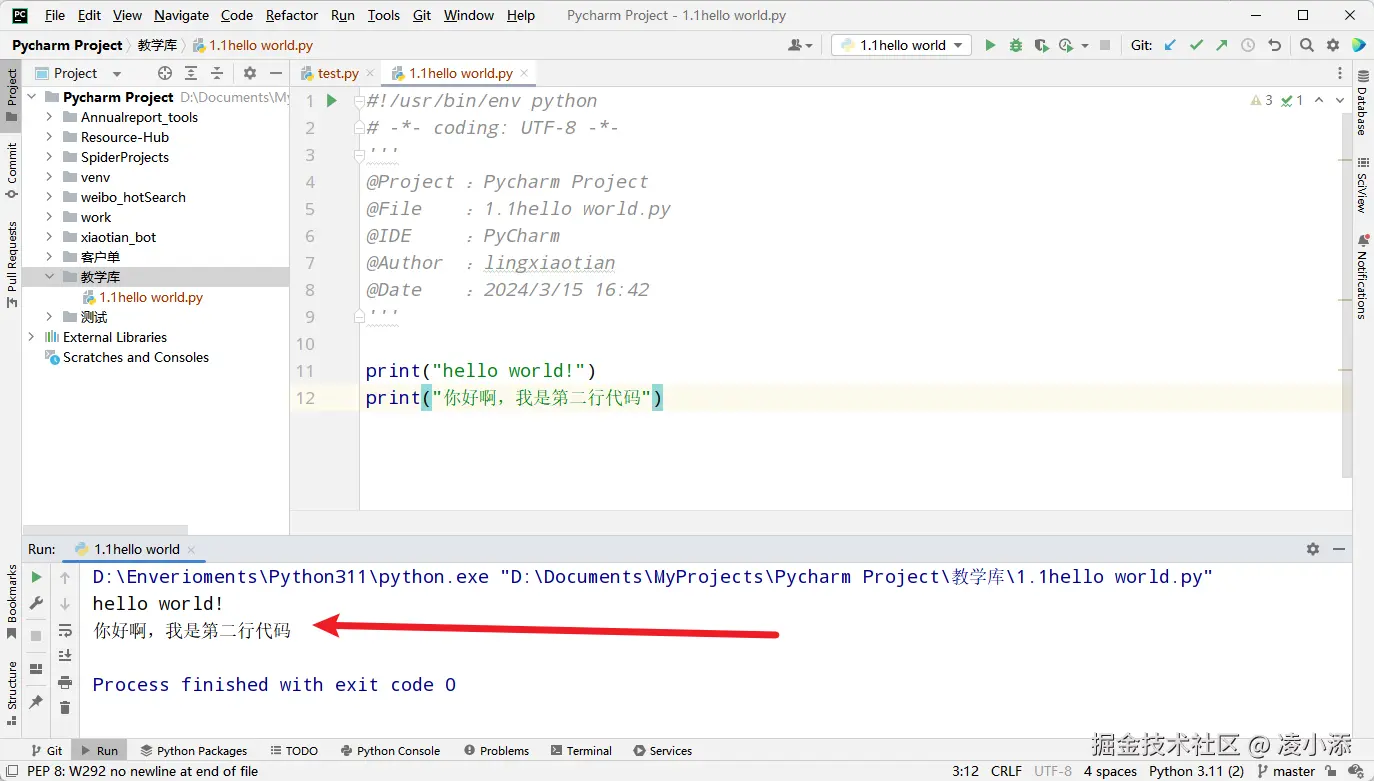Open the Tools menu
The image size is (1374, 781).
click(384, 15)
